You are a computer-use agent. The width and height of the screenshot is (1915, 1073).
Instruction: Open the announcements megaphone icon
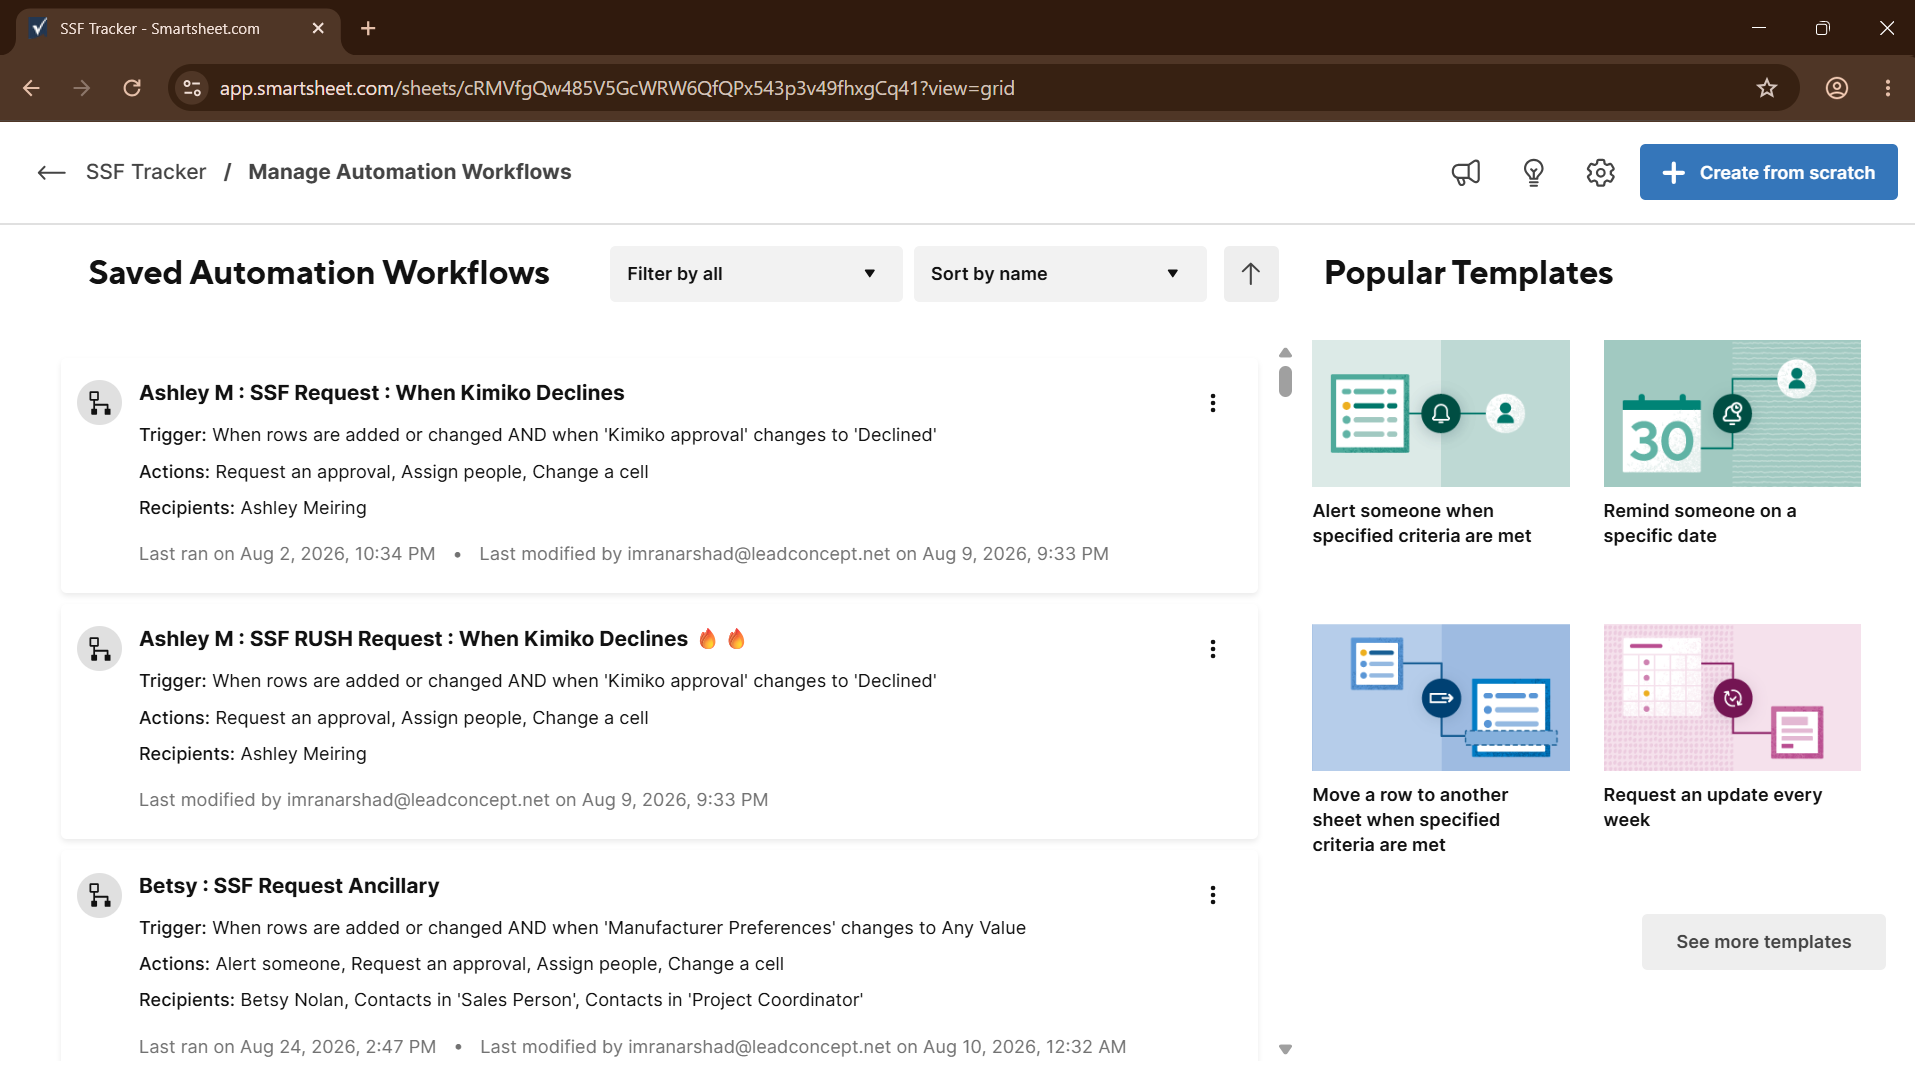pos(1466,172)
